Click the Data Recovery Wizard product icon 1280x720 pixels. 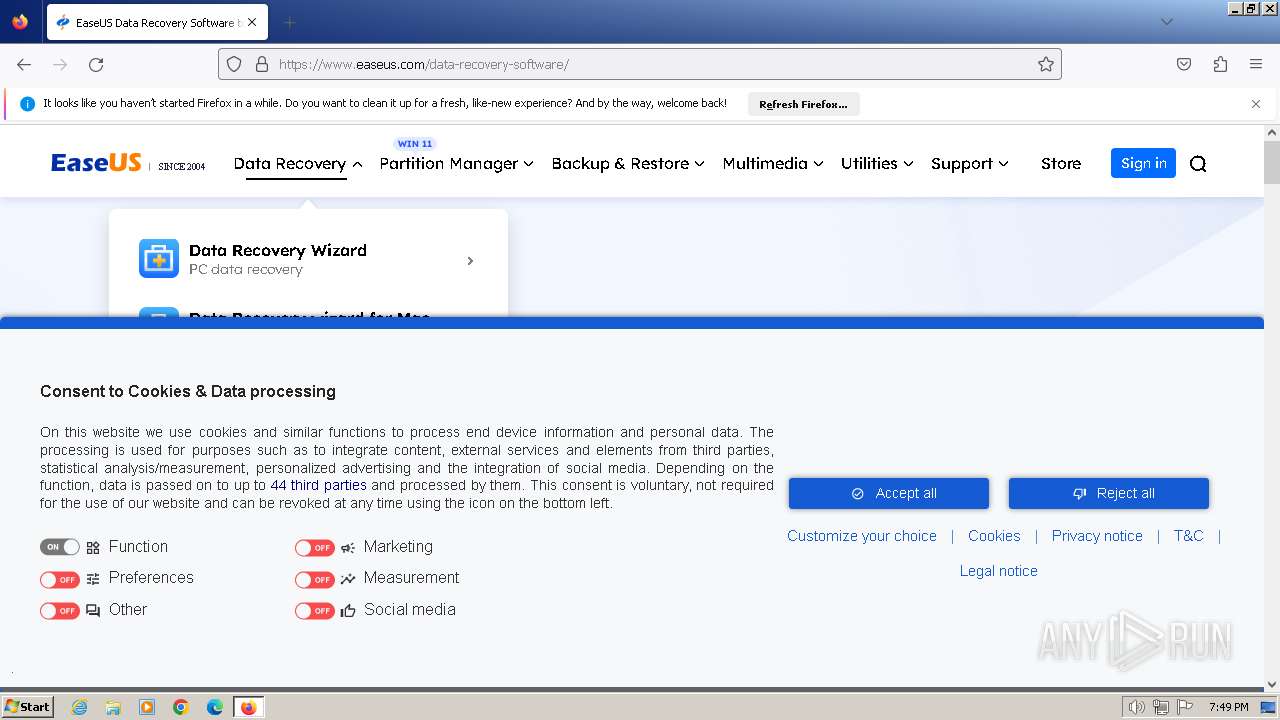pos(159,259)
